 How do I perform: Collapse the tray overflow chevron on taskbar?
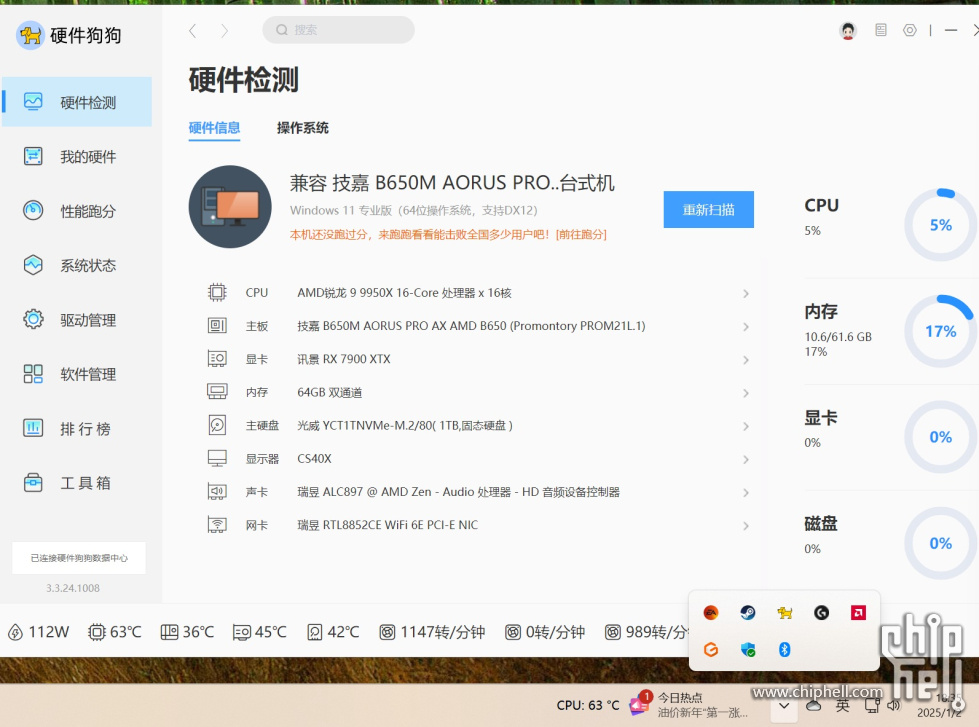785,706
